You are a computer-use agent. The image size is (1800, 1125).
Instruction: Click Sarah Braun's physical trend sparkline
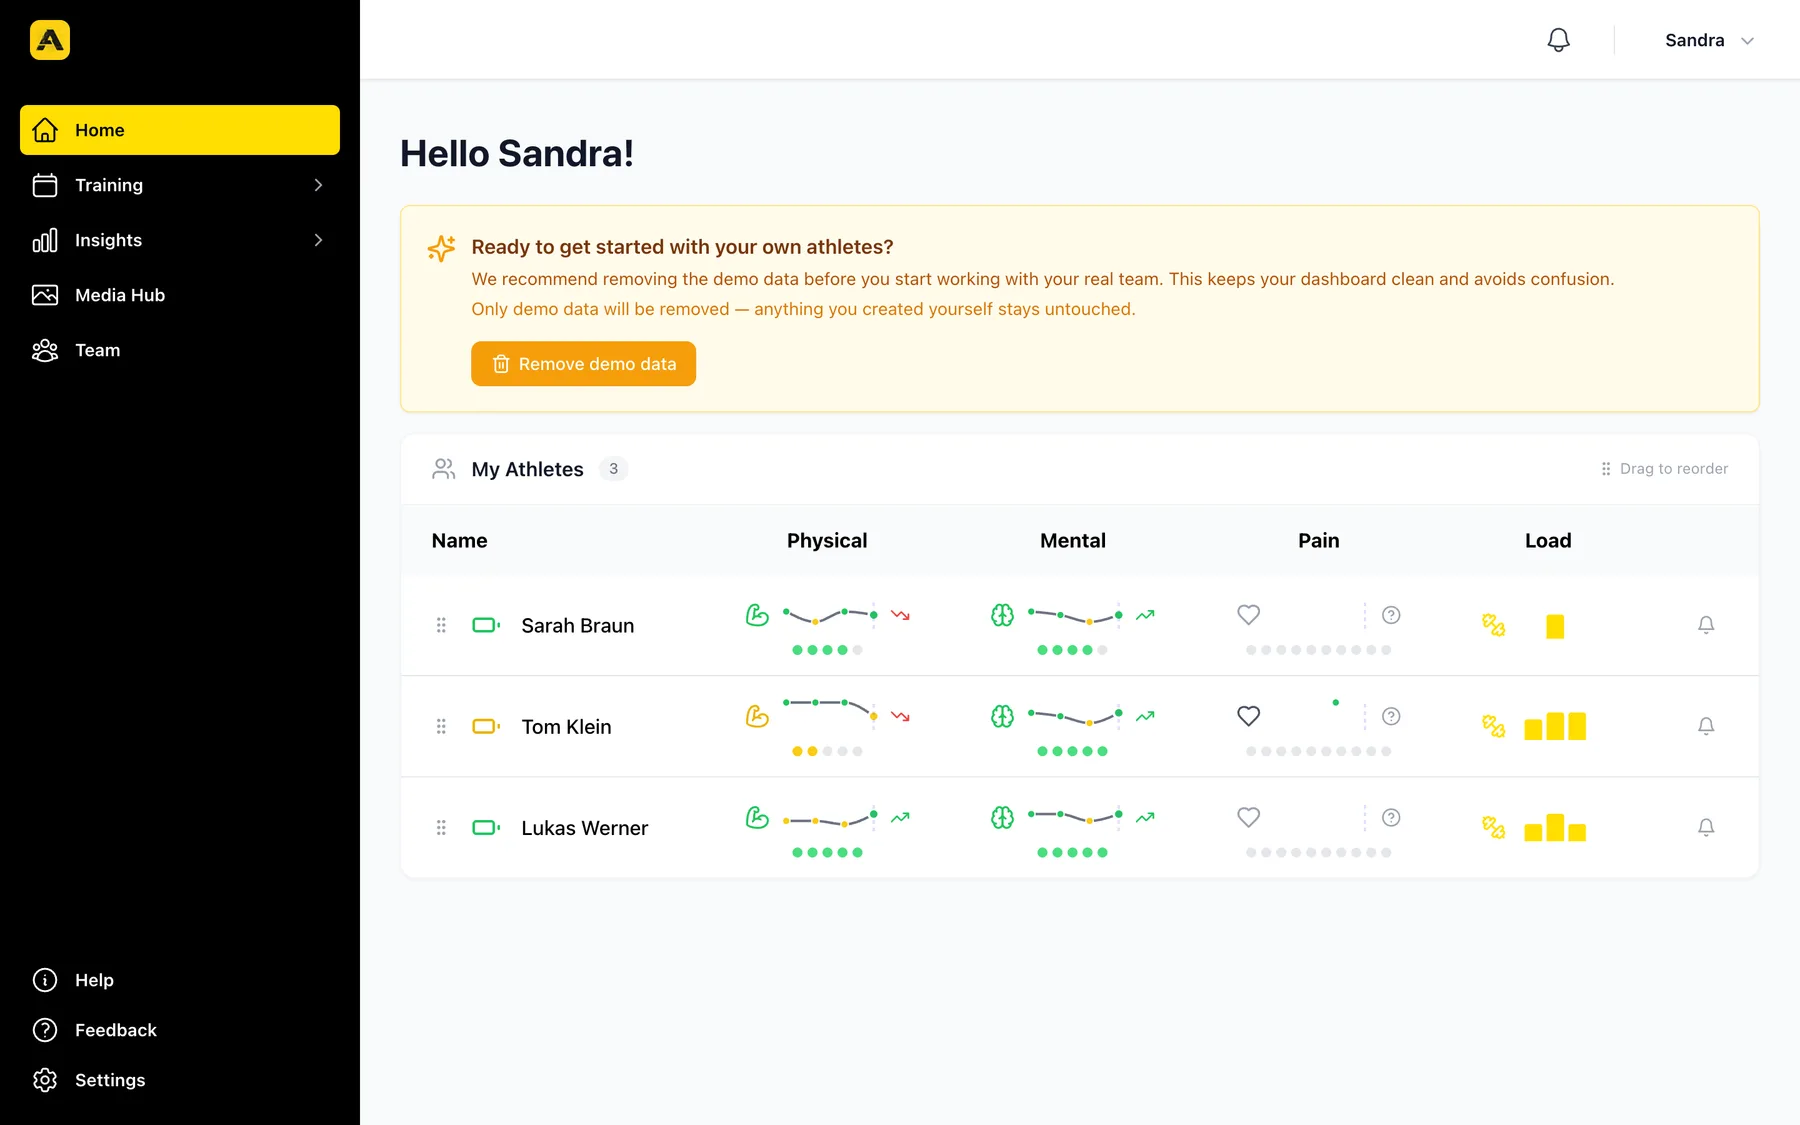[830, 615]
